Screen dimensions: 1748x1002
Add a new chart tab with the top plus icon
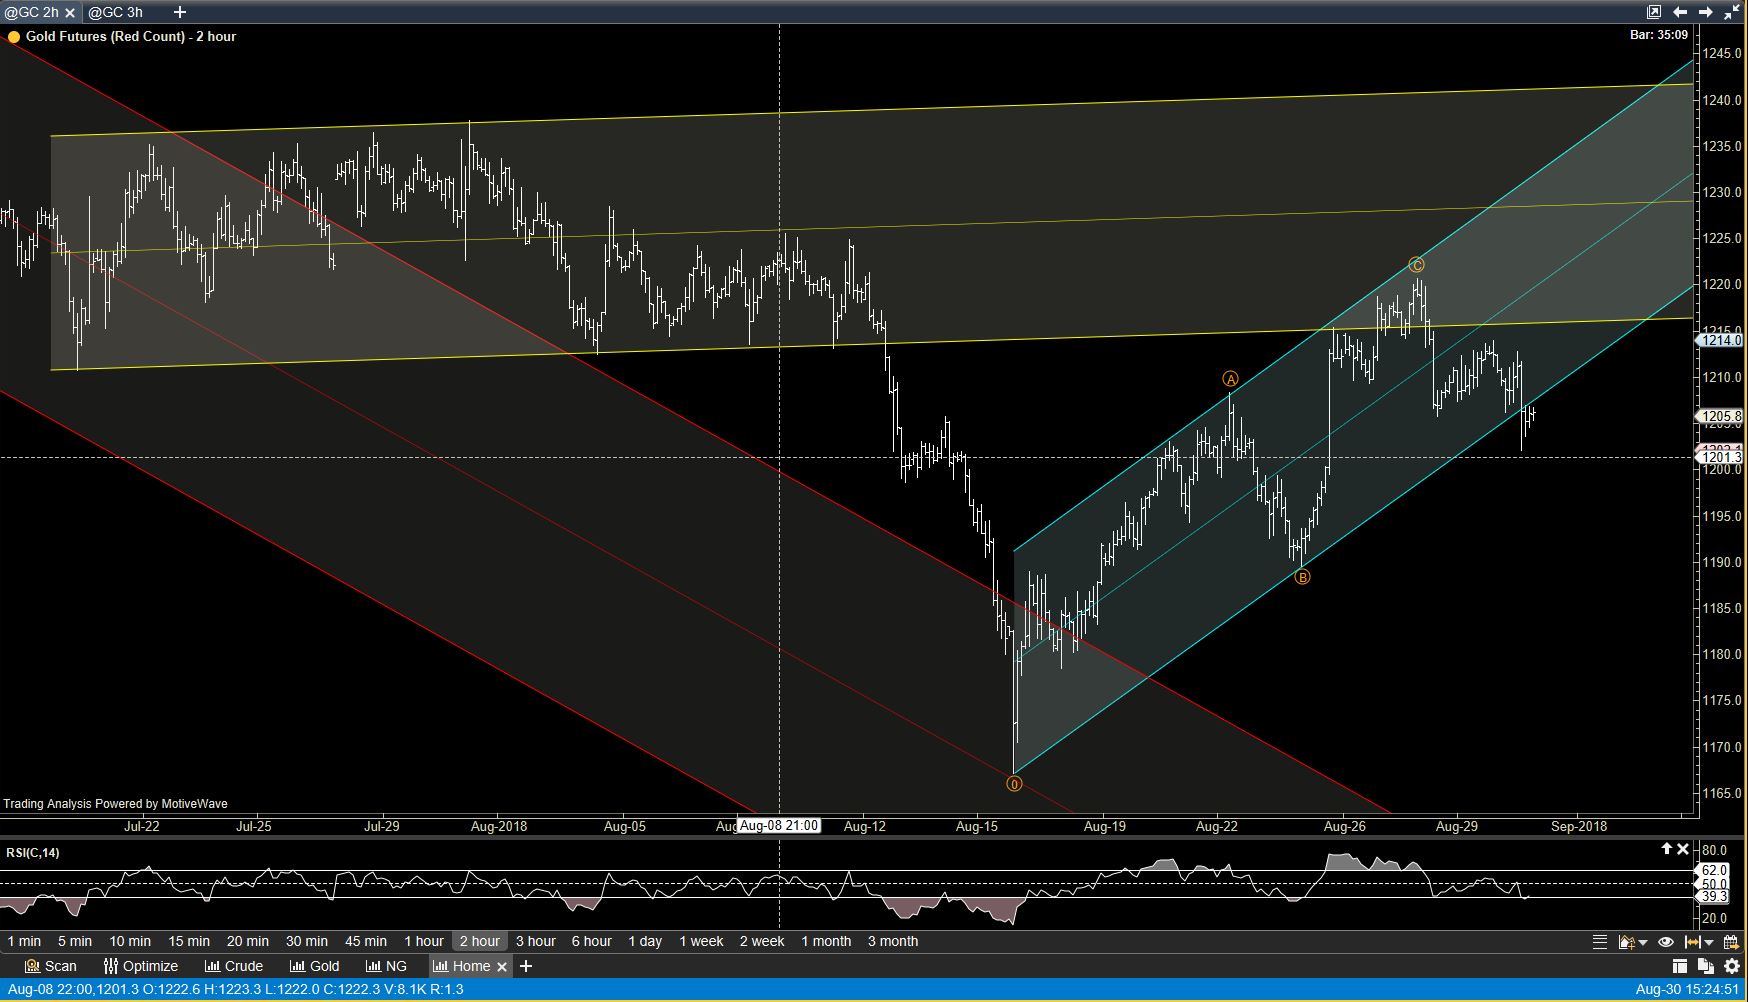[180, 12]
